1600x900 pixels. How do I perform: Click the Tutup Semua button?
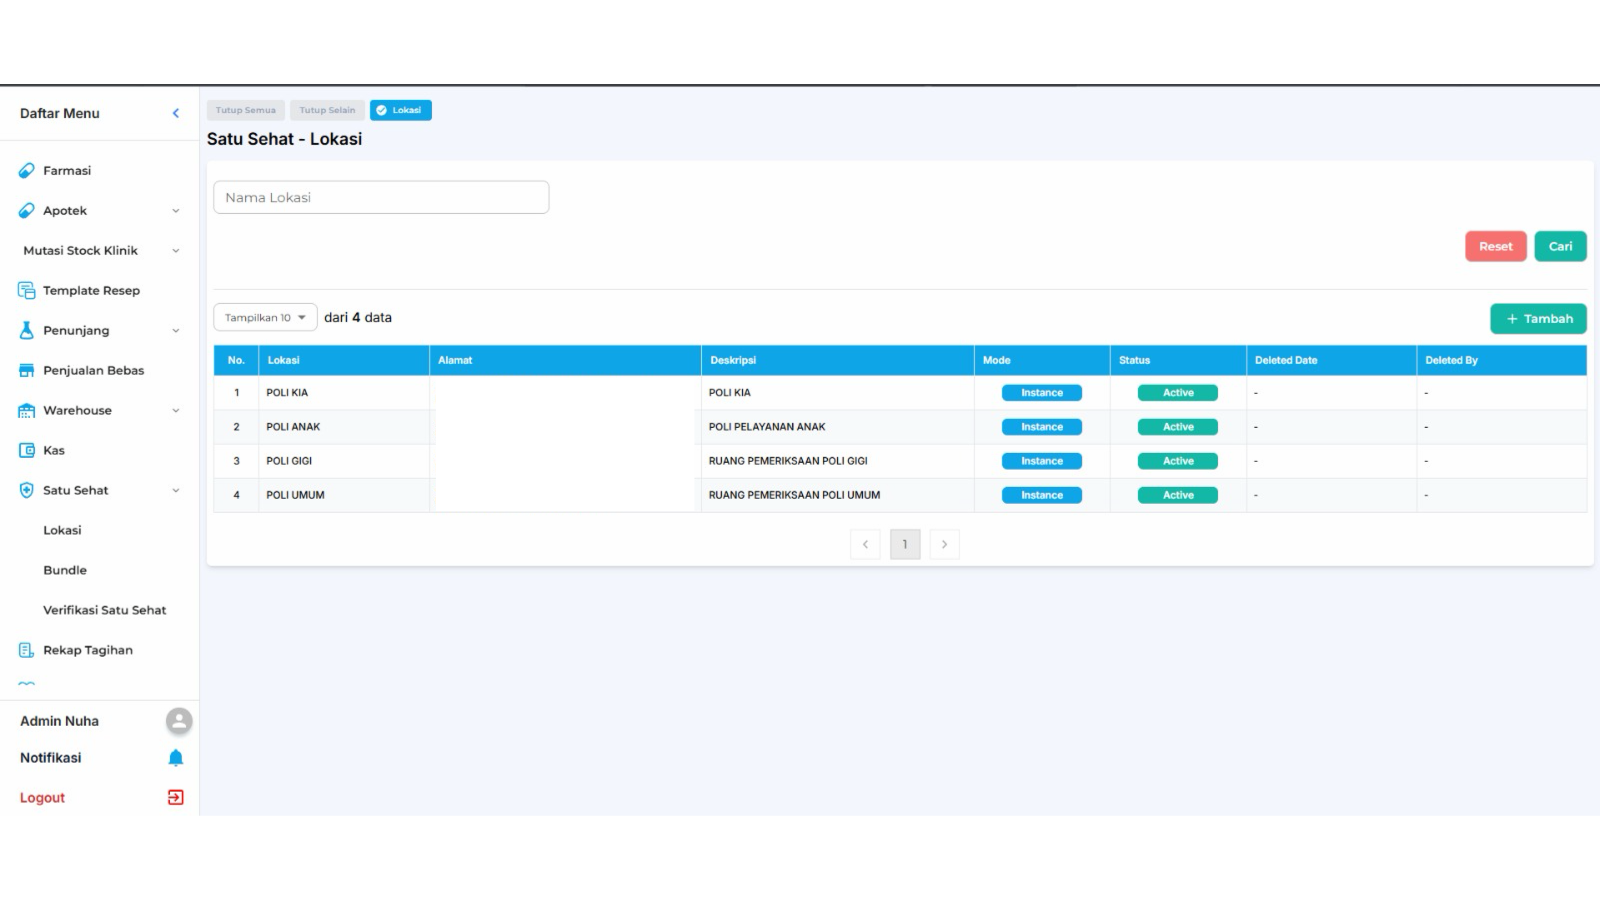pyautogui.click(x=246, y=110)
